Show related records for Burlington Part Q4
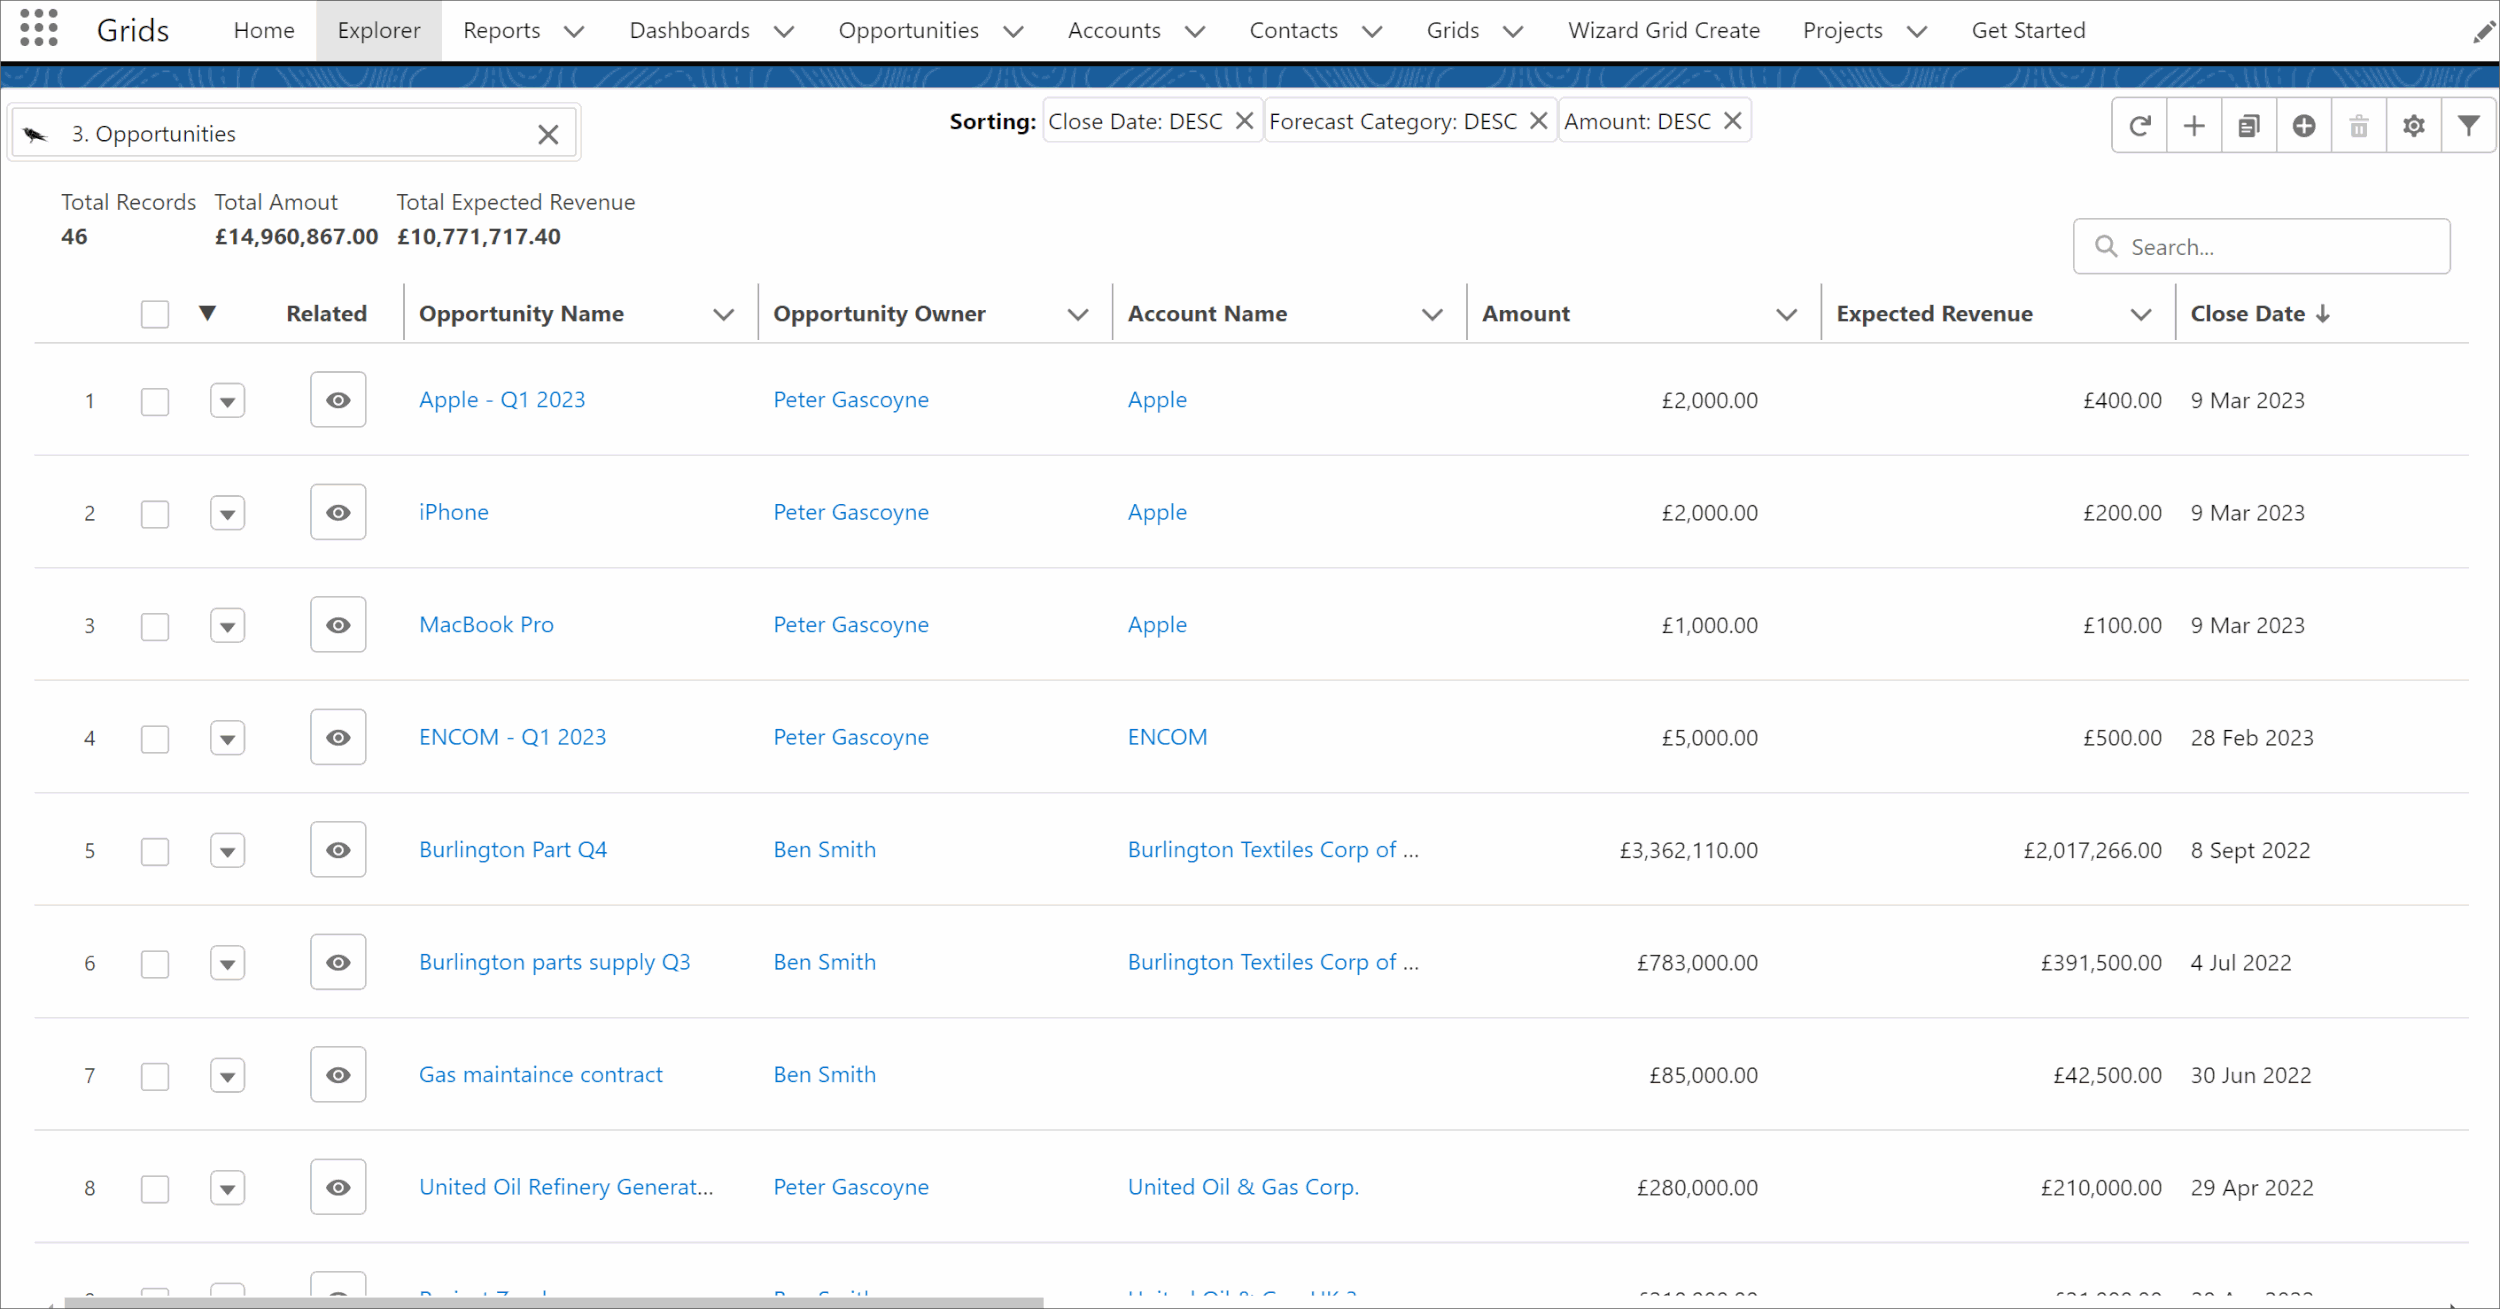Screen dimensions: 2500x1309 tap(338, 850)
